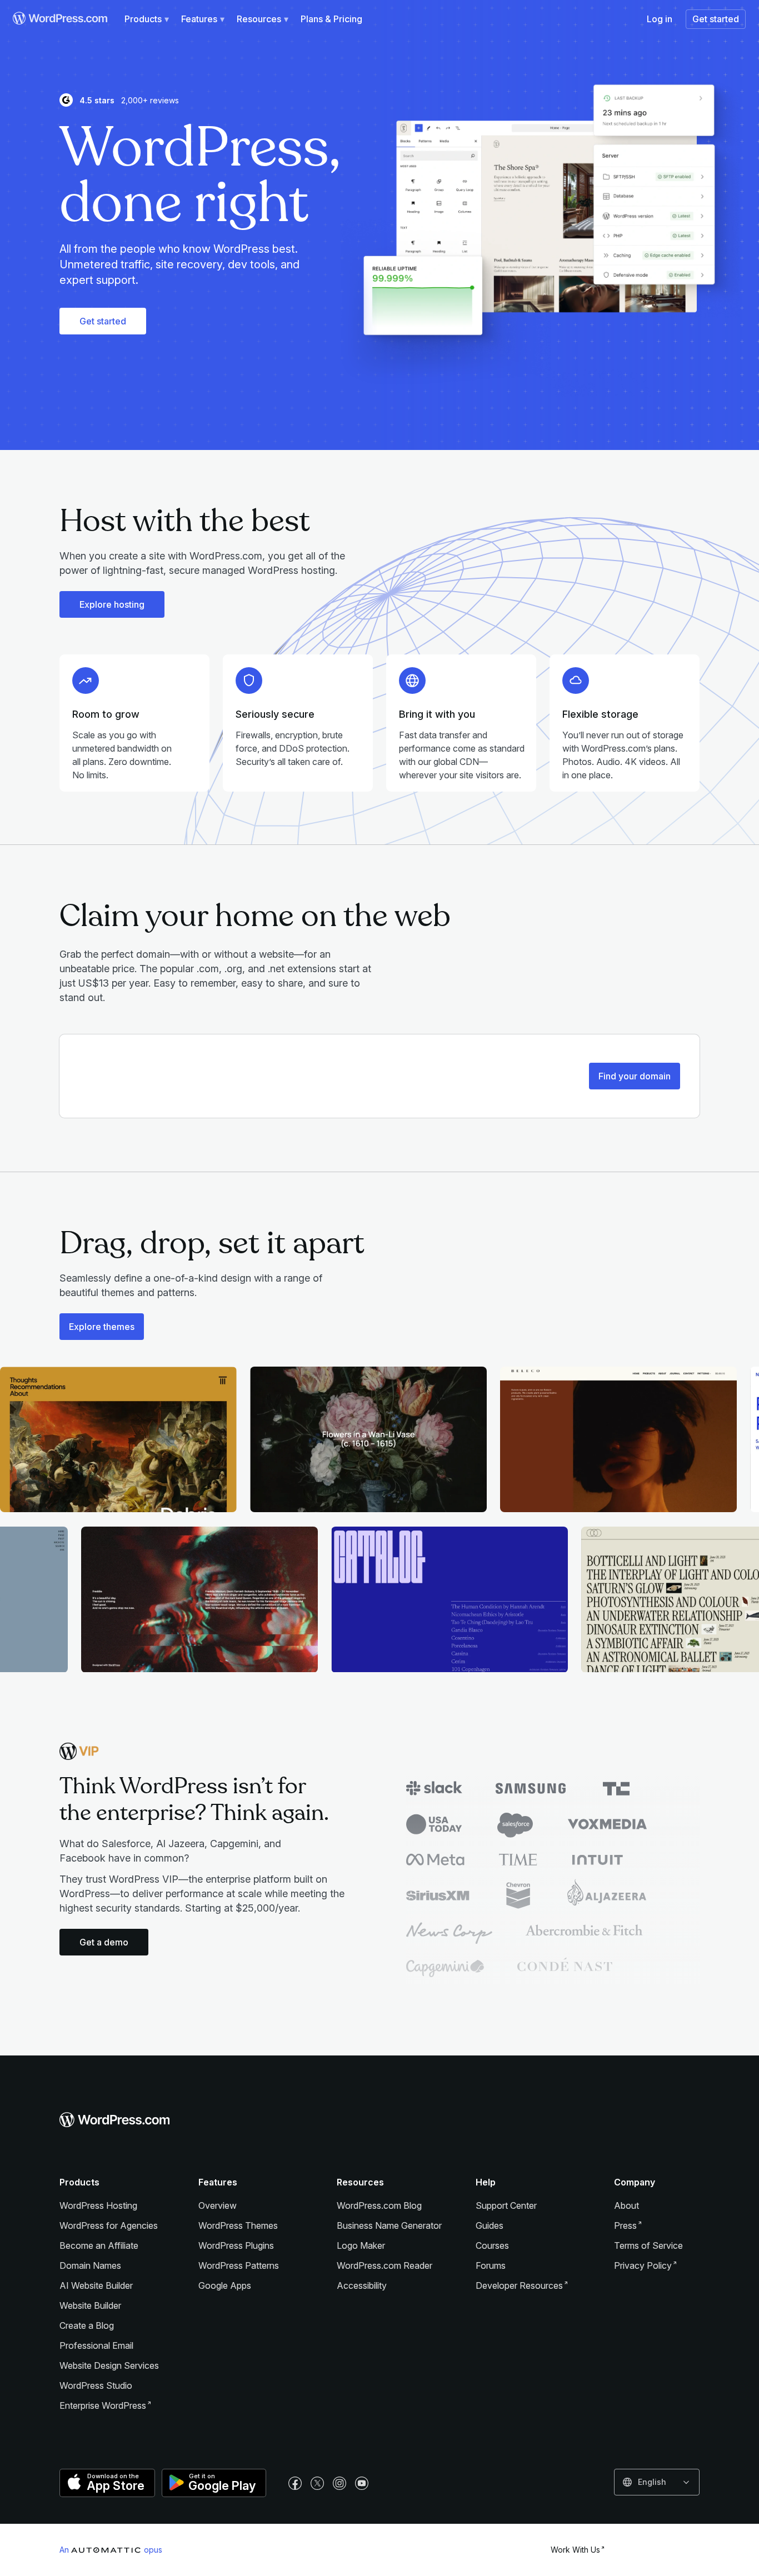Open the Resources menu in header
Screen dimensions: 759x2576
point(262,19)
